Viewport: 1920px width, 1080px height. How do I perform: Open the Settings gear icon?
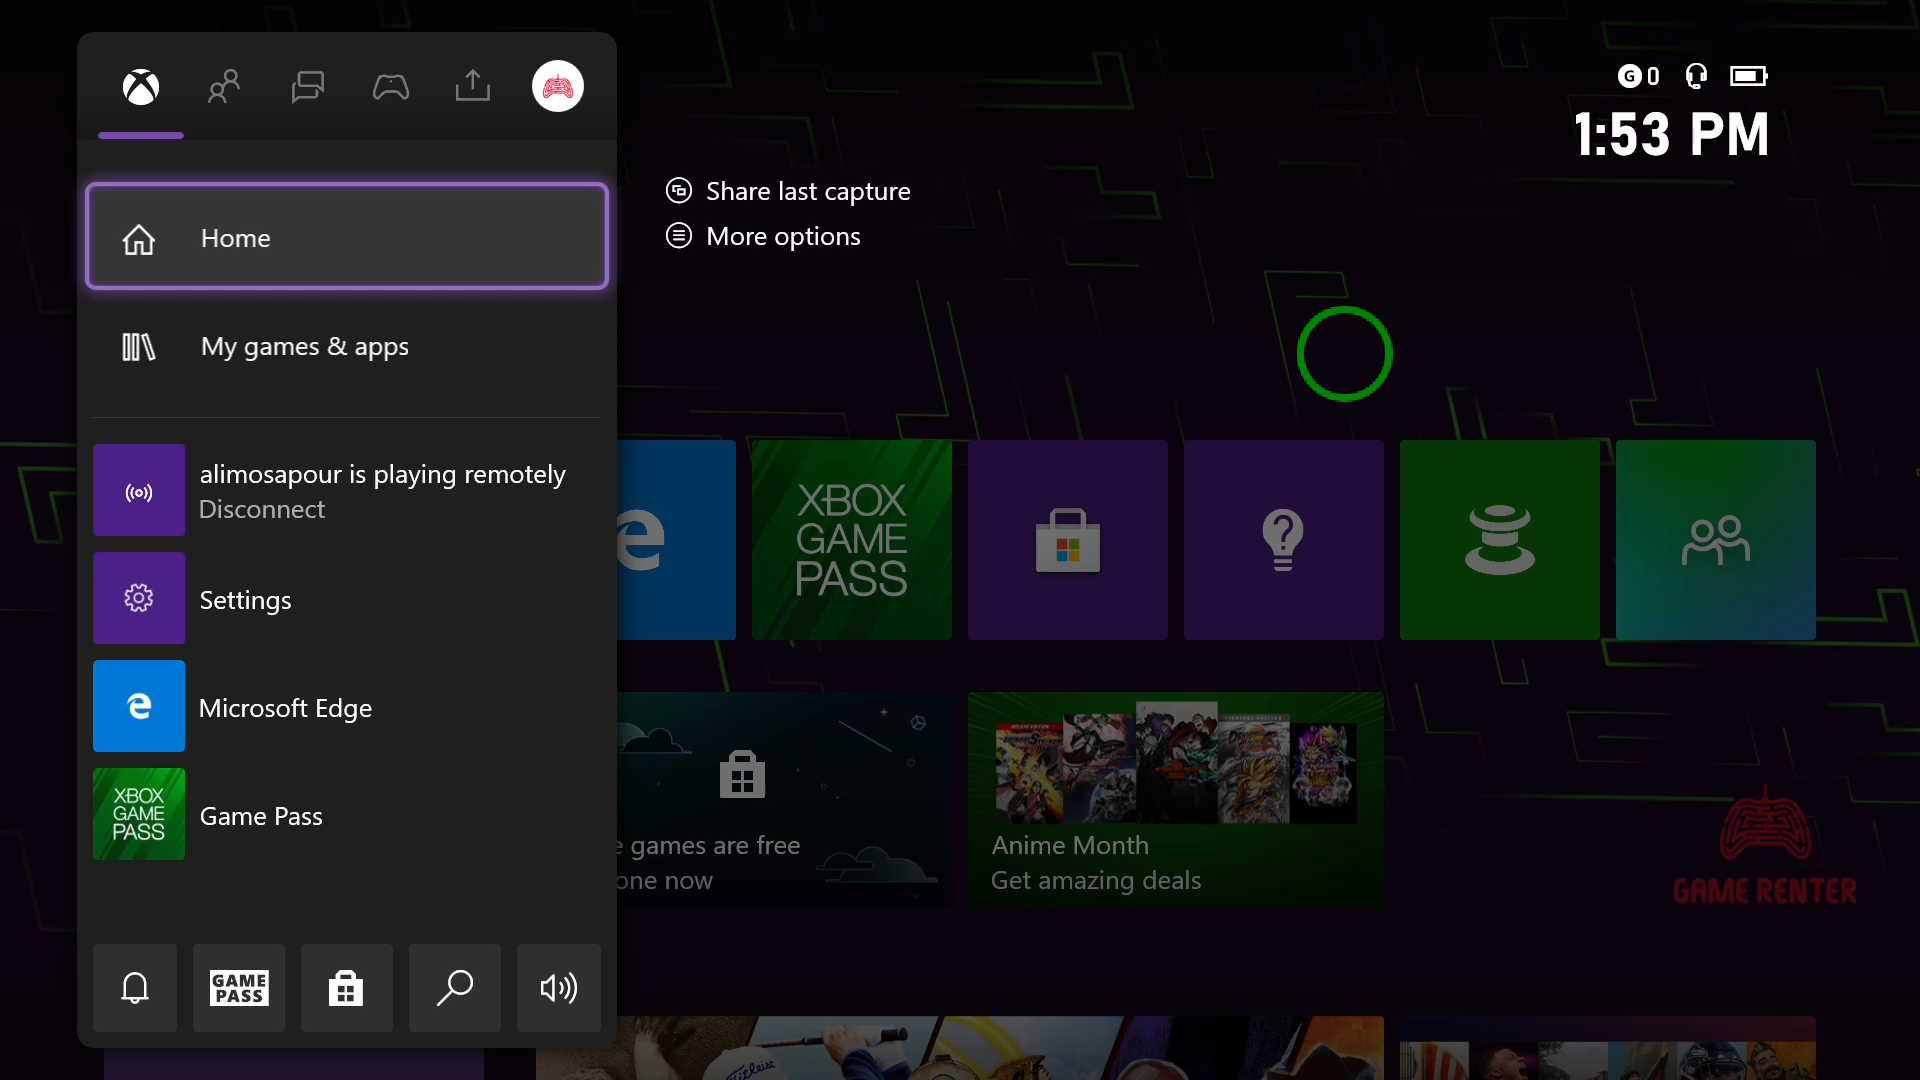139,598
